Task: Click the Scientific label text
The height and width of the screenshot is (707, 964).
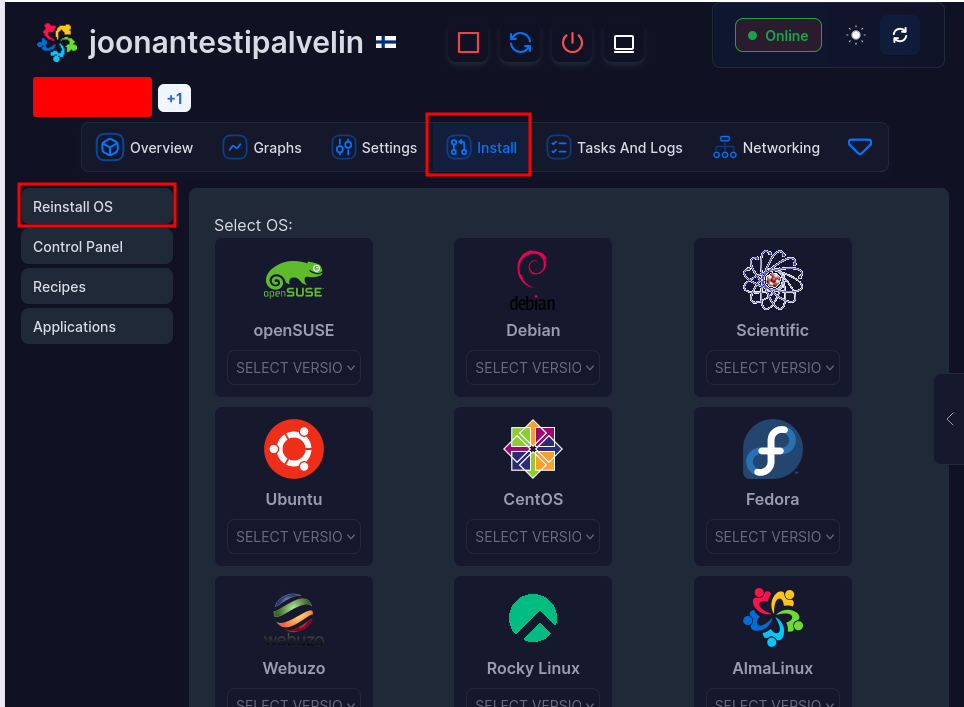Action: pos(772,330)
